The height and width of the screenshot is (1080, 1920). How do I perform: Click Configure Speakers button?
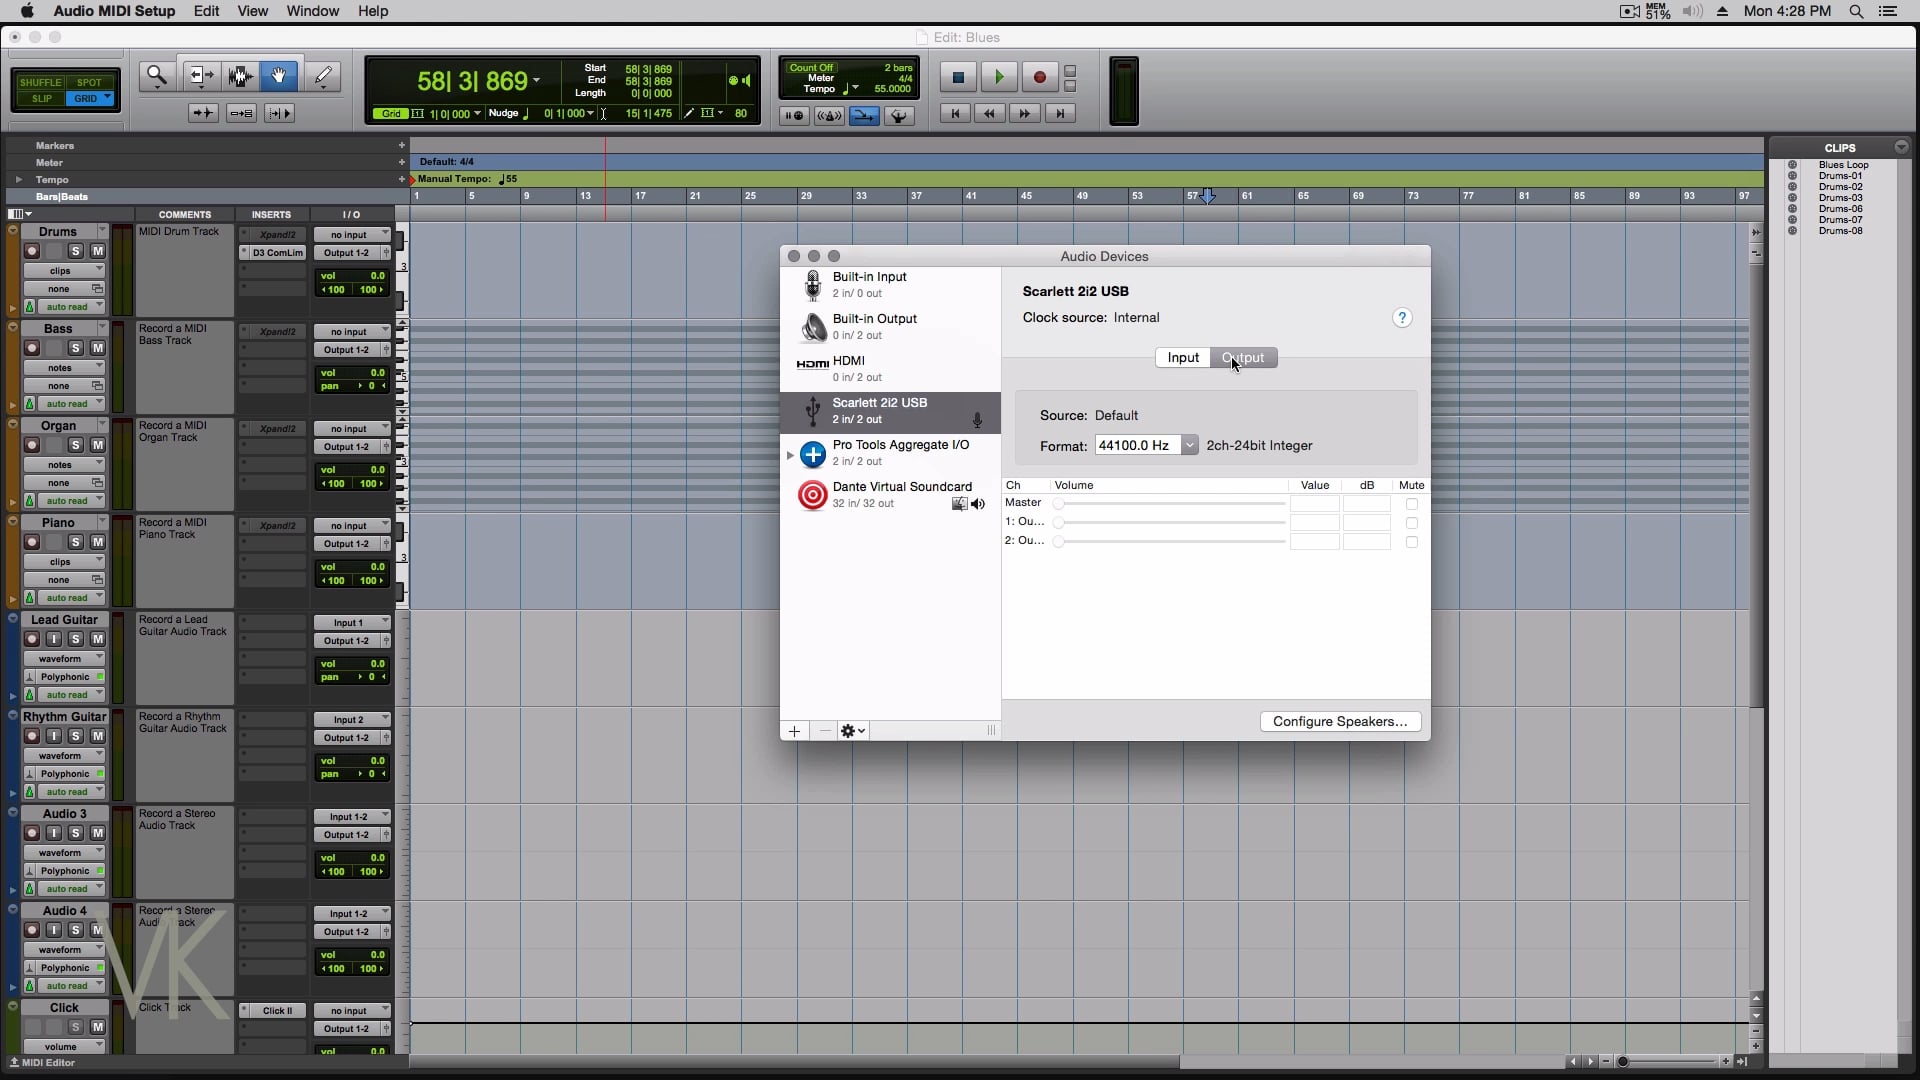point(1339,722)
